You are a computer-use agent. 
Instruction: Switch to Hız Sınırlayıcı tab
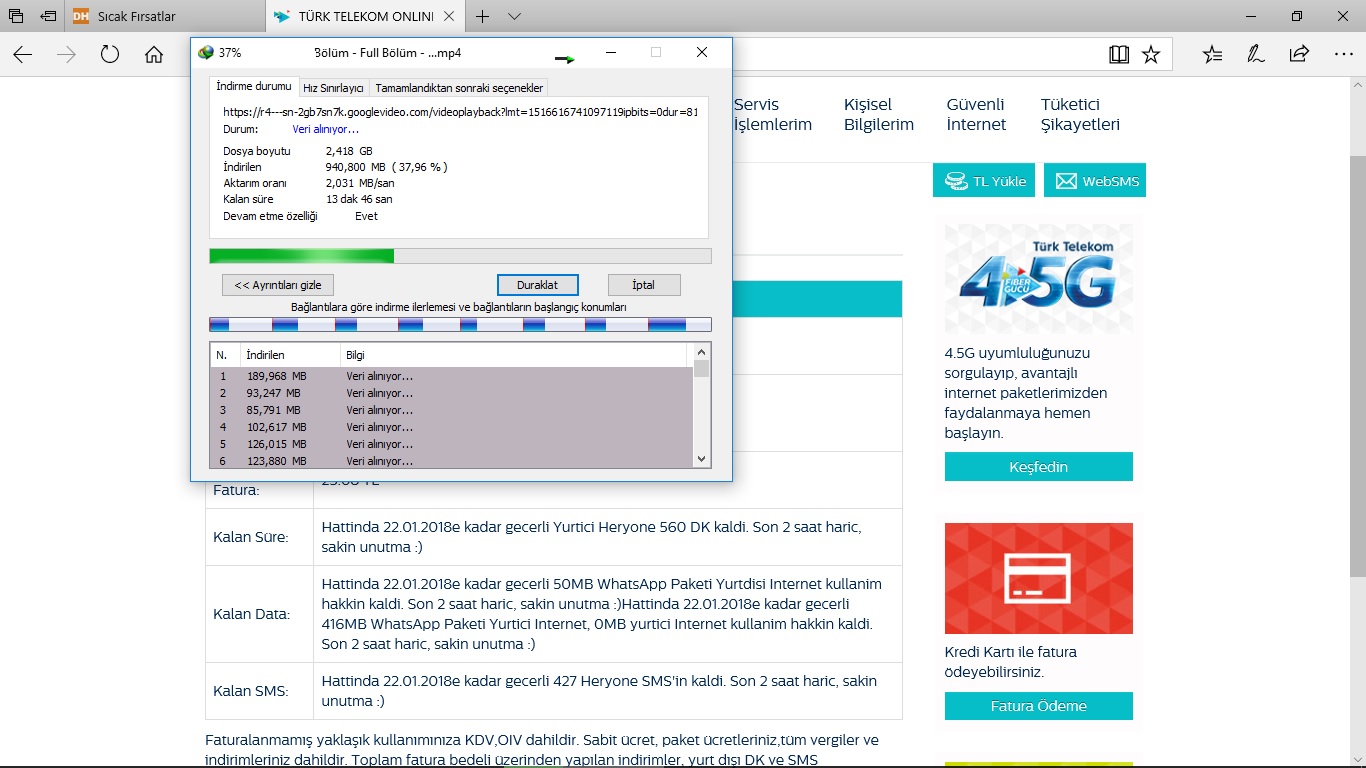pos(333,88)
